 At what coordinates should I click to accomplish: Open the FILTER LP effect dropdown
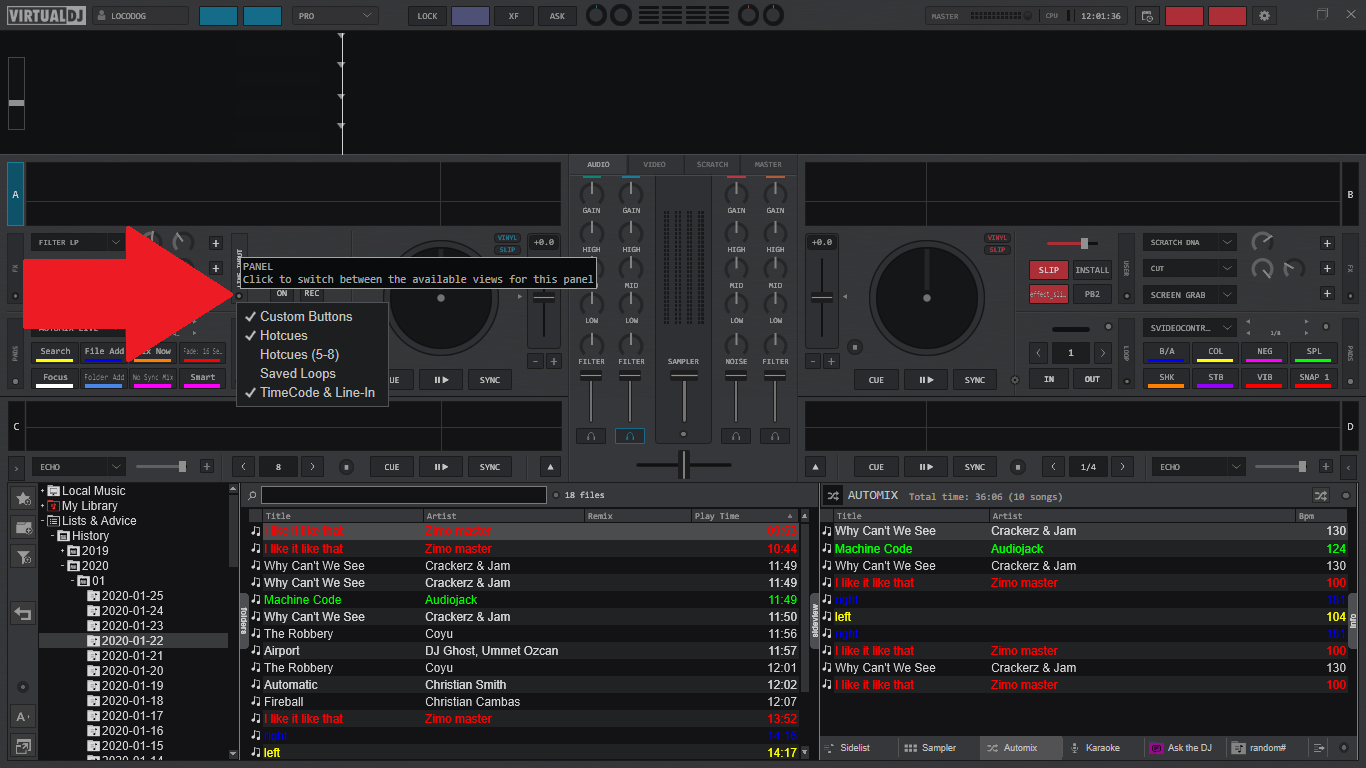pos(77,242)
